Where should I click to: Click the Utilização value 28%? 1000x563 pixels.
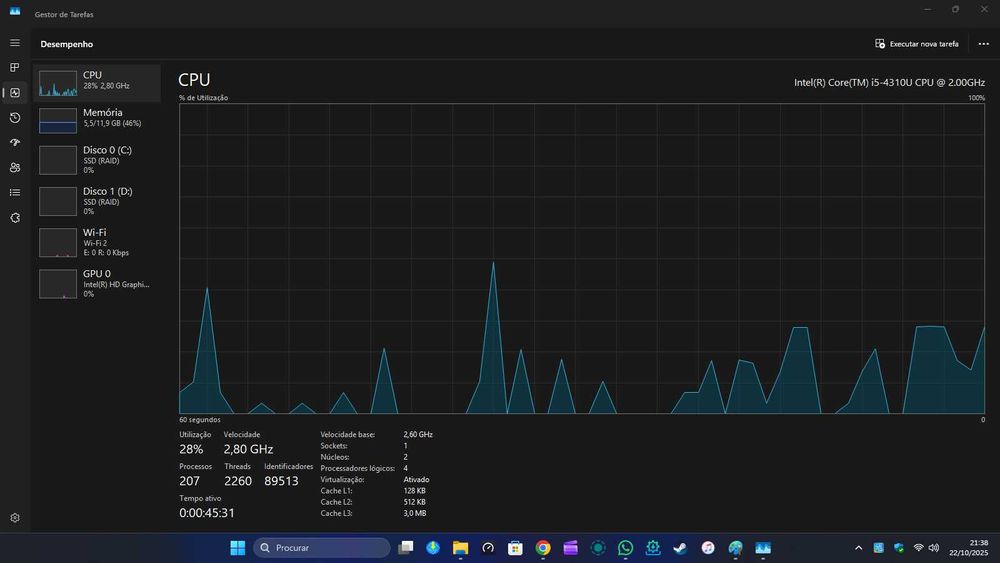191,450
